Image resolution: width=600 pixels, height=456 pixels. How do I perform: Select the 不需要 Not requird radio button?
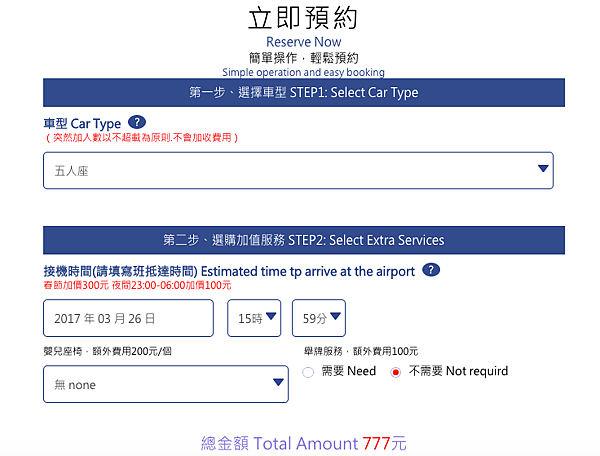coord(396,372)
